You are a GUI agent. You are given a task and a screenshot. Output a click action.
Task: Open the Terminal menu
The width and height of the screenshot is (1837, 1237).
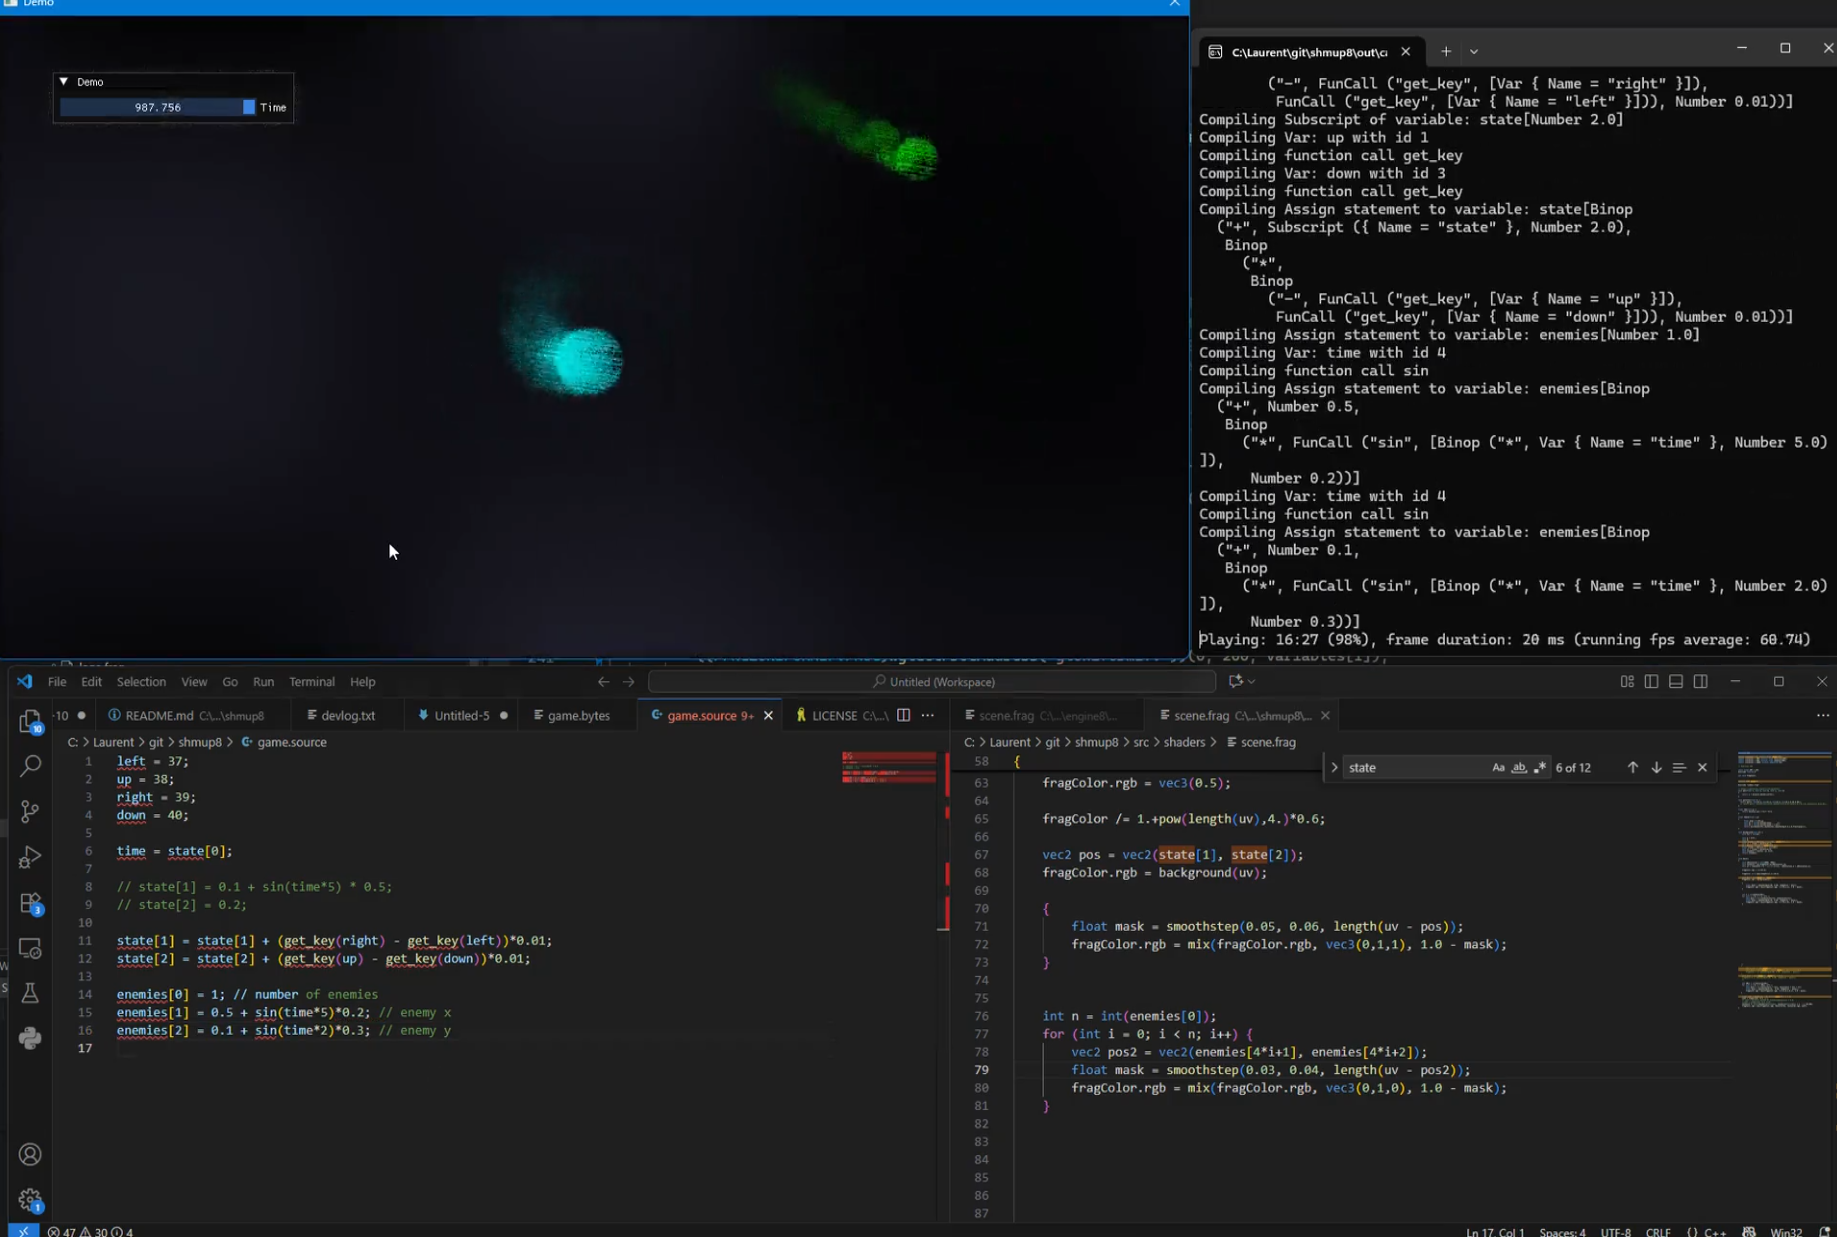tap(311, 681)
